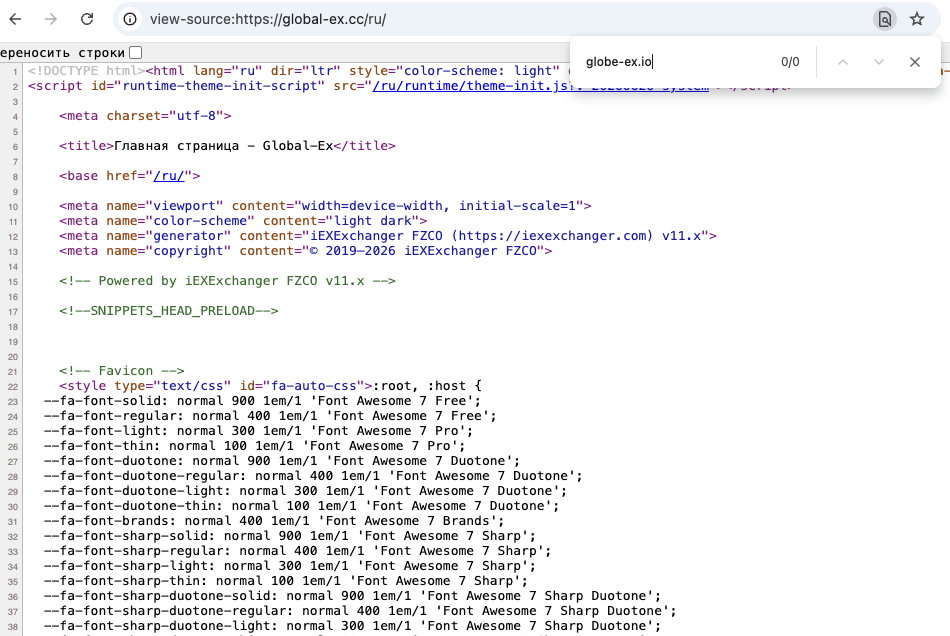Click the --fa-font-sharp-duotone-solid declaration
The height and width of the screenshot is (636, 950).
352,596
